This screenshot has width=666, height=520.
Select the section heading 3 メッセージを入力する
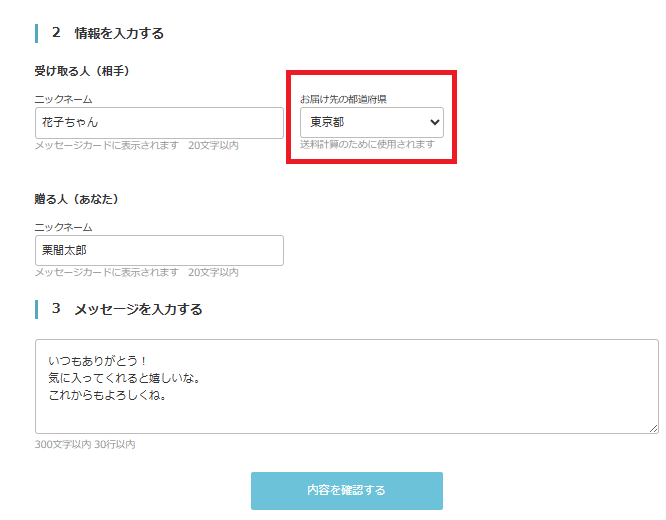[127, 309]
